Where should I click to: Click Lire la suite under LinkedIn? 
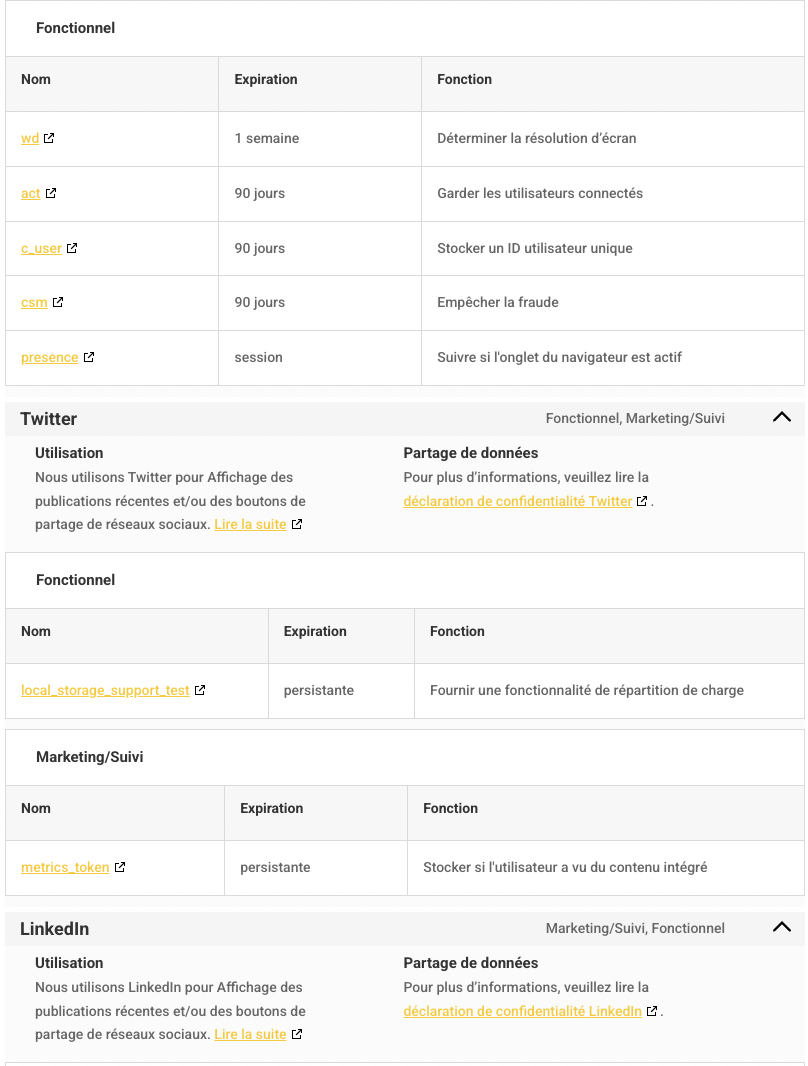coord(250,1034)
